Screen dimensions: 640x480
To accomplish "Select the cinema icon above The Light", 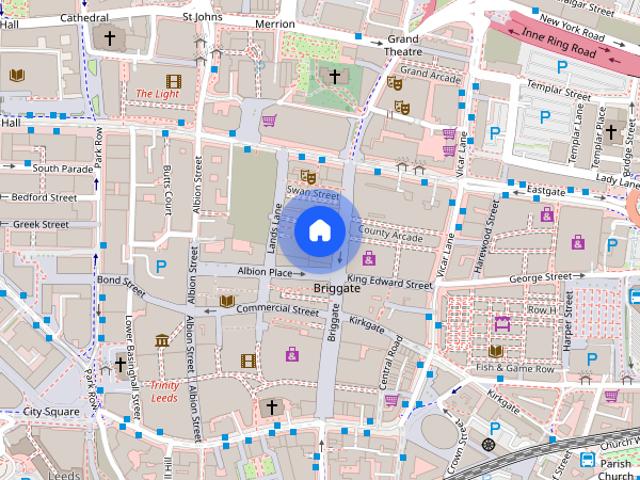I will [175, 80].
